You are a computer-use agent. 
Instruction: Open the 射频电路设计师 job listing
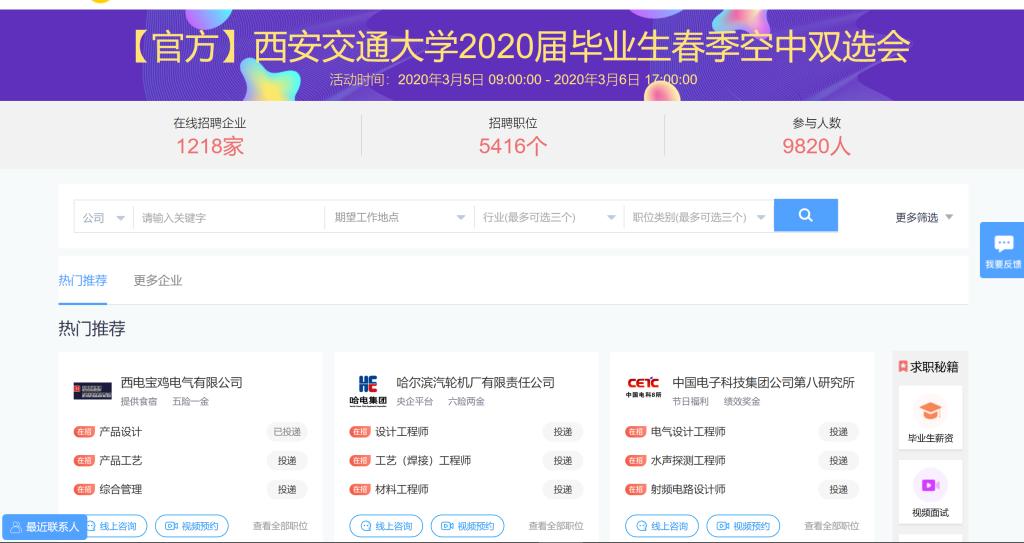tap(688, 489)
